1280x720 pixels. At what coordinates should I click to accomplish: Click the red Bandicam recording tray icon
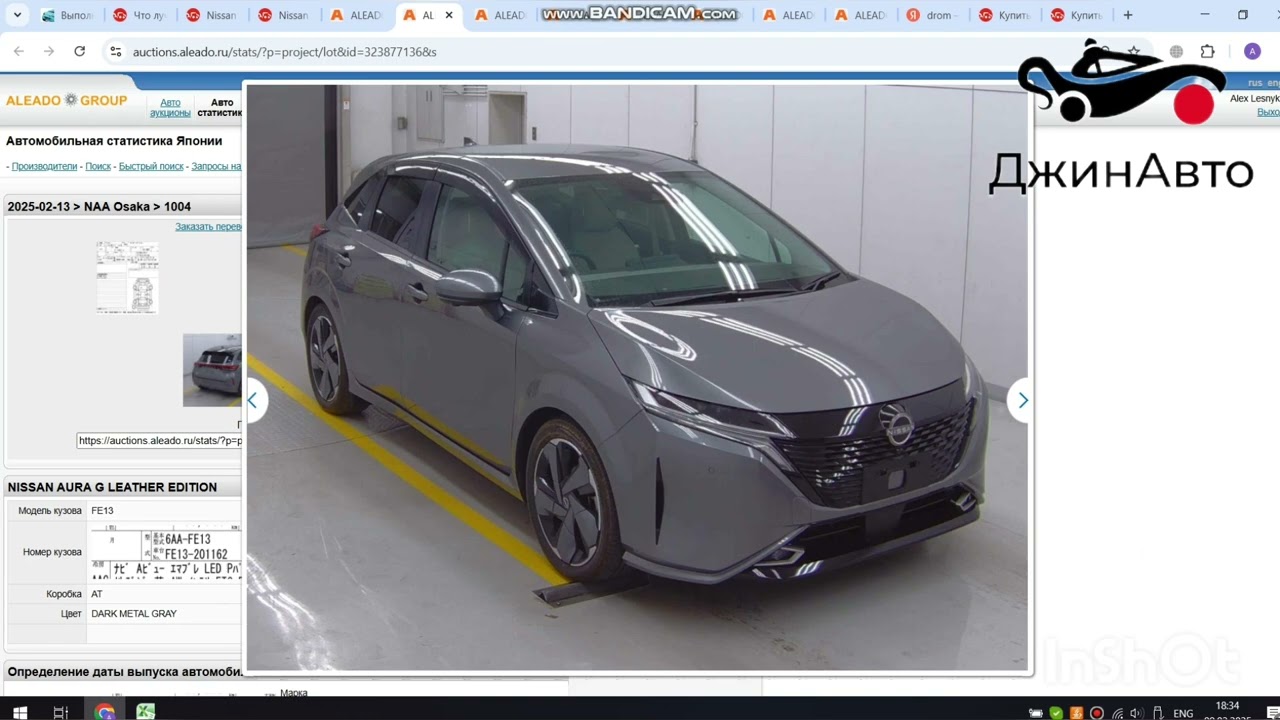click(x=1097, y=713)
